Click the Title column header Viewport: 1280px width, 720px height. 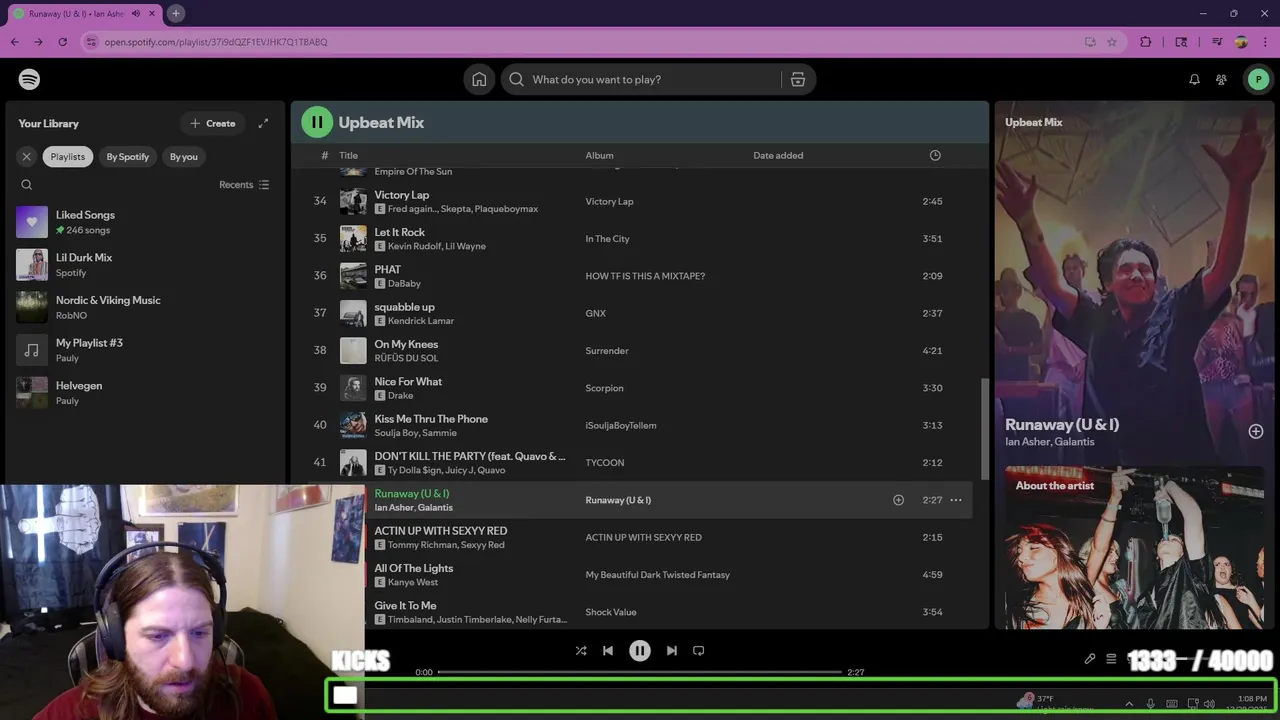point(348,155)
